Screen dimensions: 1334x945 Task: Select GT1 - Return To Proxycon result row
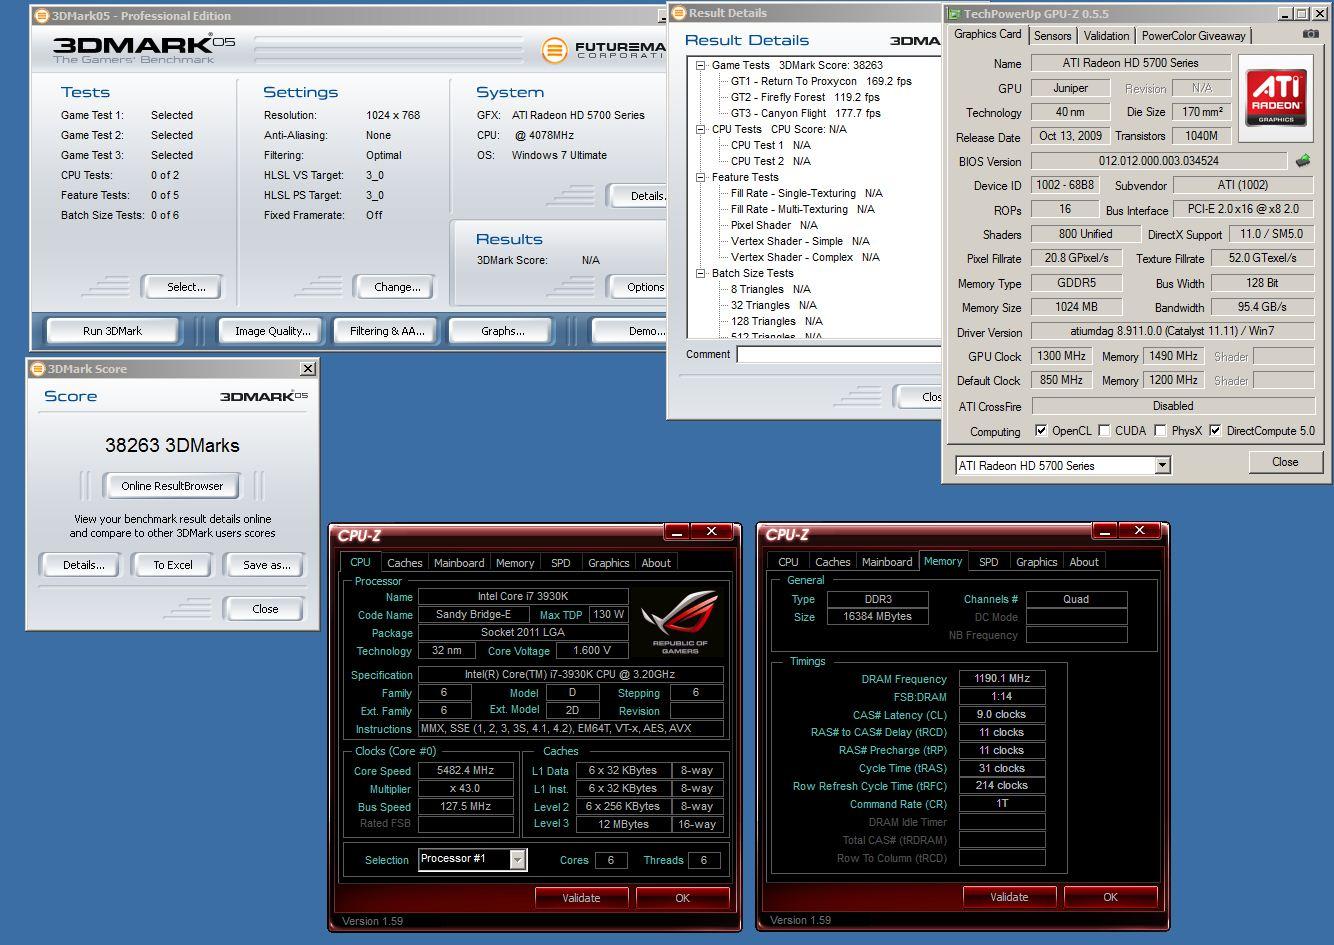[x=821, y=81]
